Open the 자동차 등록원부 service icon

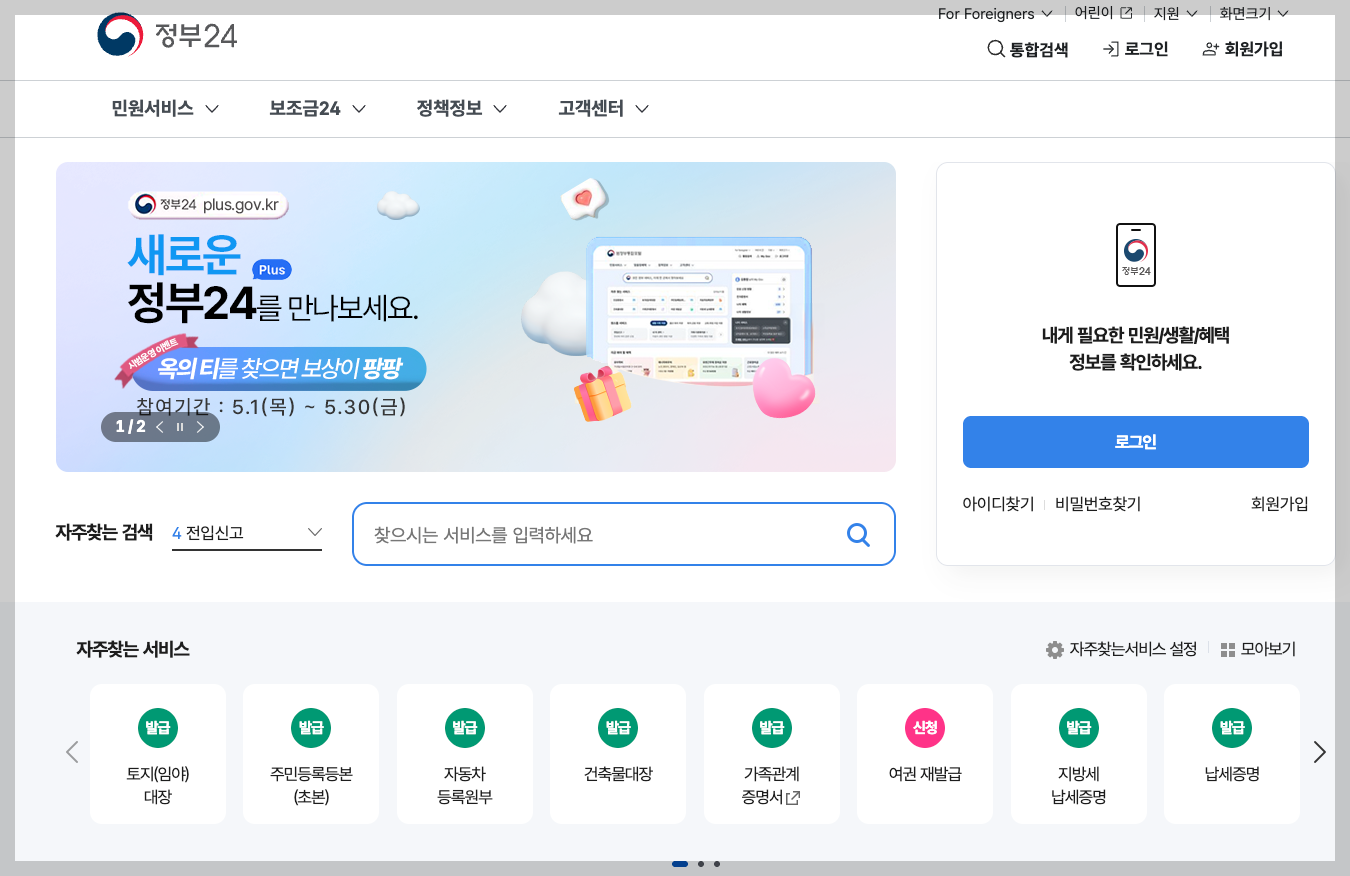click(x=464, y=754)
